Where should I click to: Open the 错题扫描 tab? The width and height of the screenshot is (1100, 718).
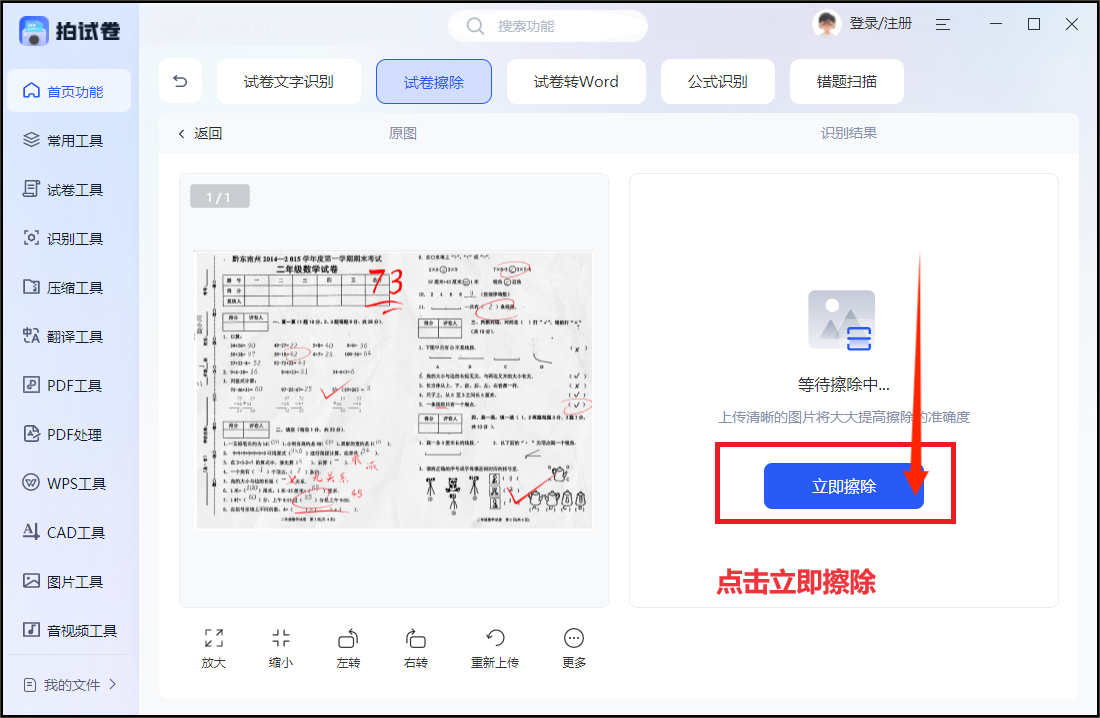point(847,81)
